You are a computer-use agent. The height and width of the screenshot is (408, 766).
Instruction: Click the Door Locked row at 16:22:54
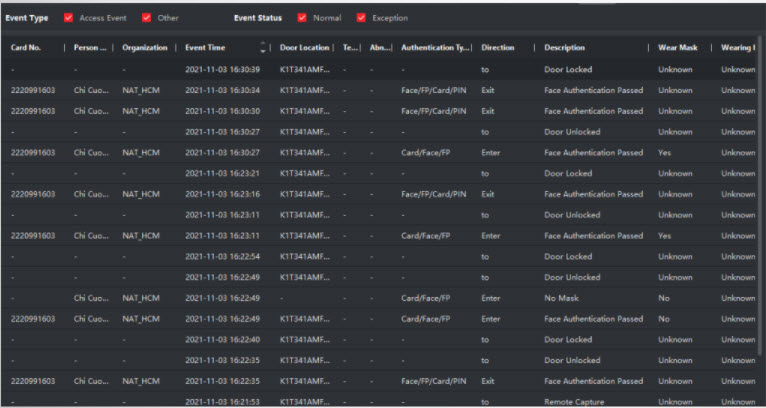point(571,257)
